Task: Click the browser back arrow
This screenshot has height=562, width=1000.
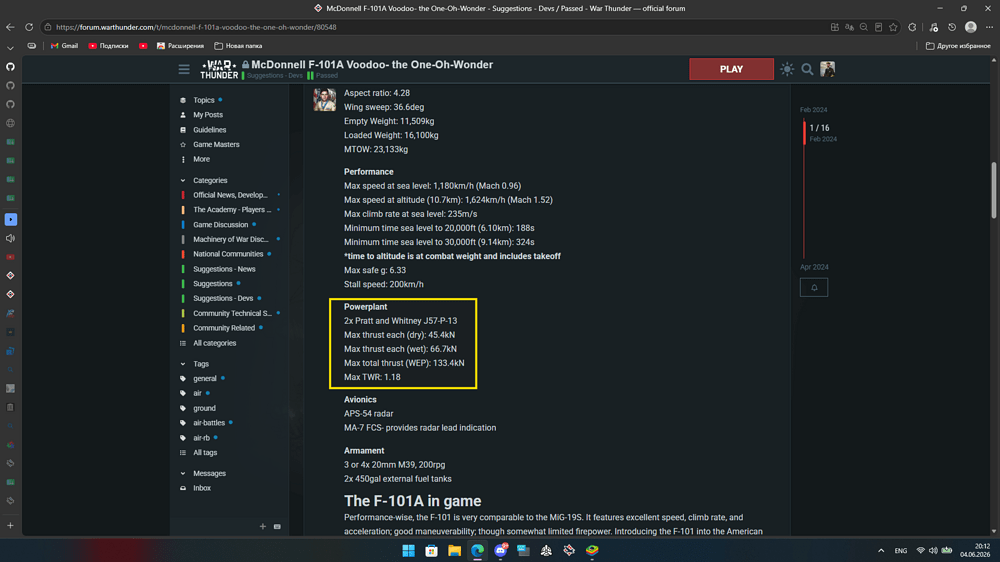Action: click(x=10, y=27)
